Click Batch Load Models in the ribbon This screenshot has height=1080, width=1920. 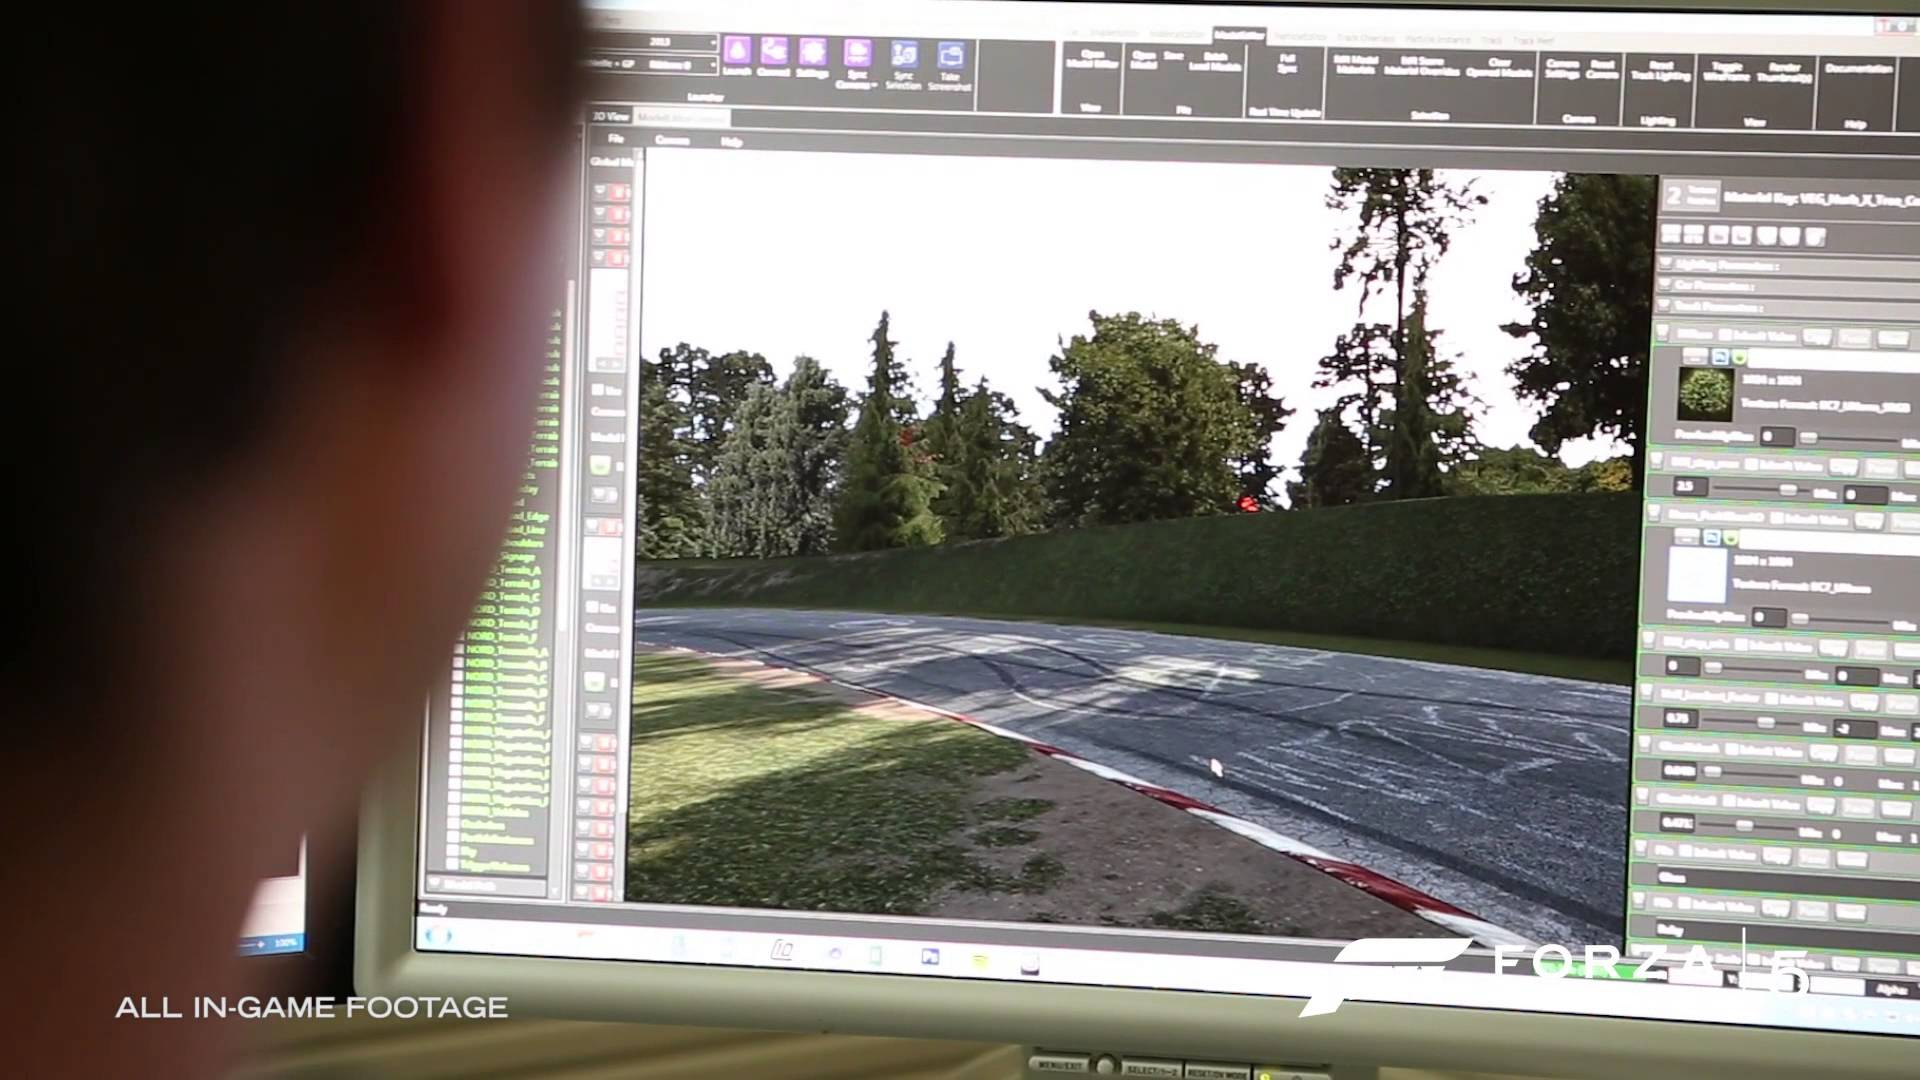coord(1215,63)
